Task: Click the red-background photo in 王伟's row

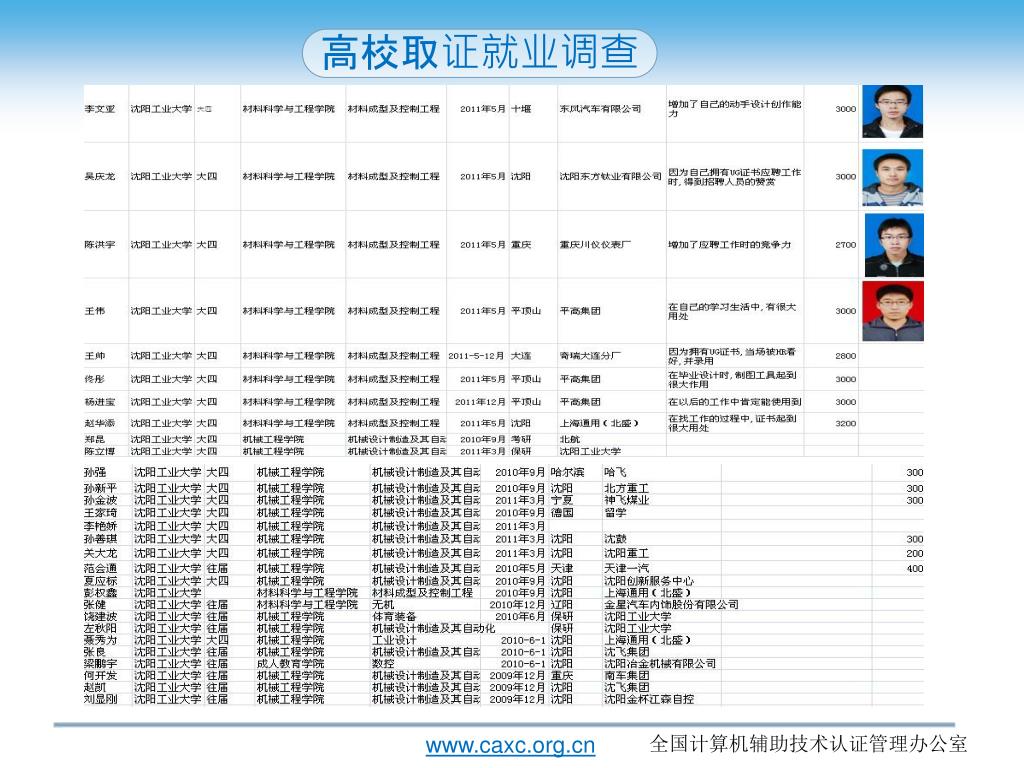Action: tap(893, 312)
